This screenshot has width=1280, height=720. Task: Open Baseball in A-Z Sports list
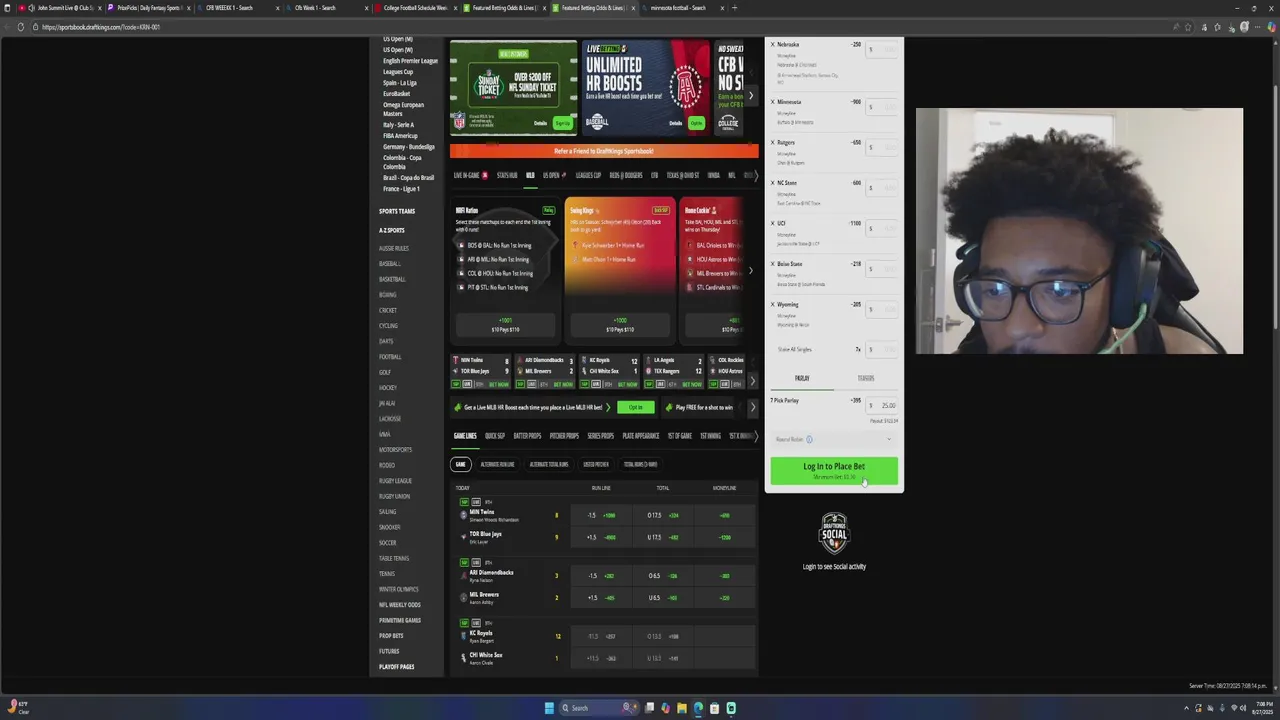[390, 264]
